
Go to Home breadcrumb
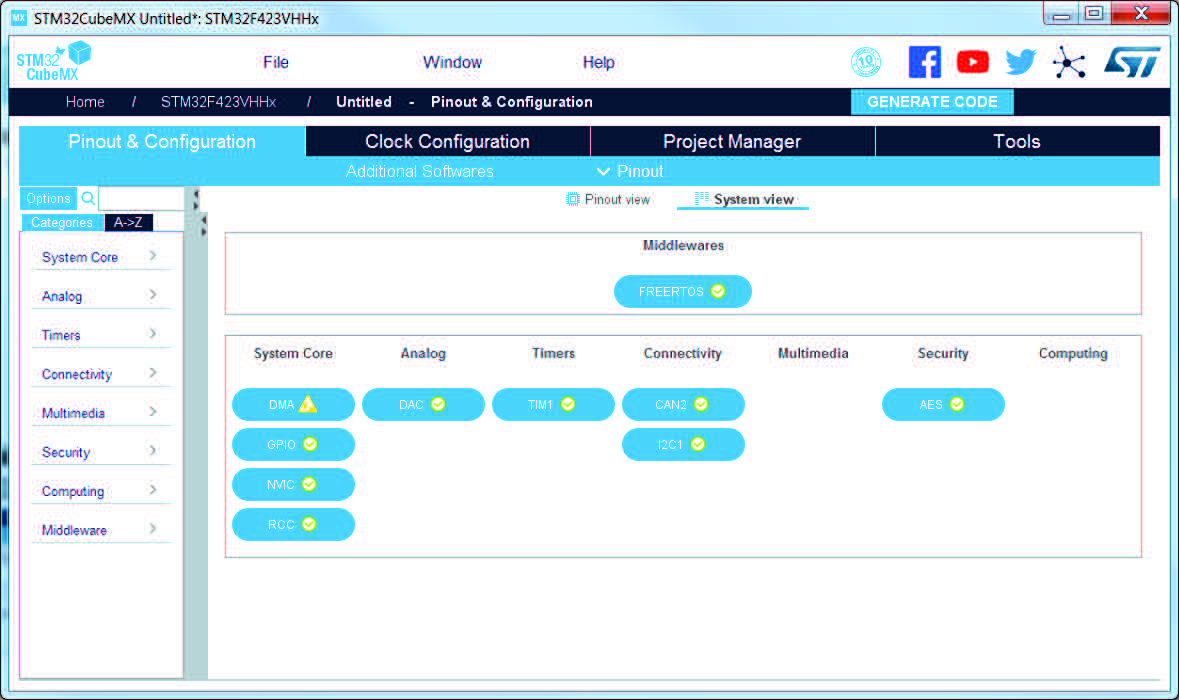(x=85, y=102)
